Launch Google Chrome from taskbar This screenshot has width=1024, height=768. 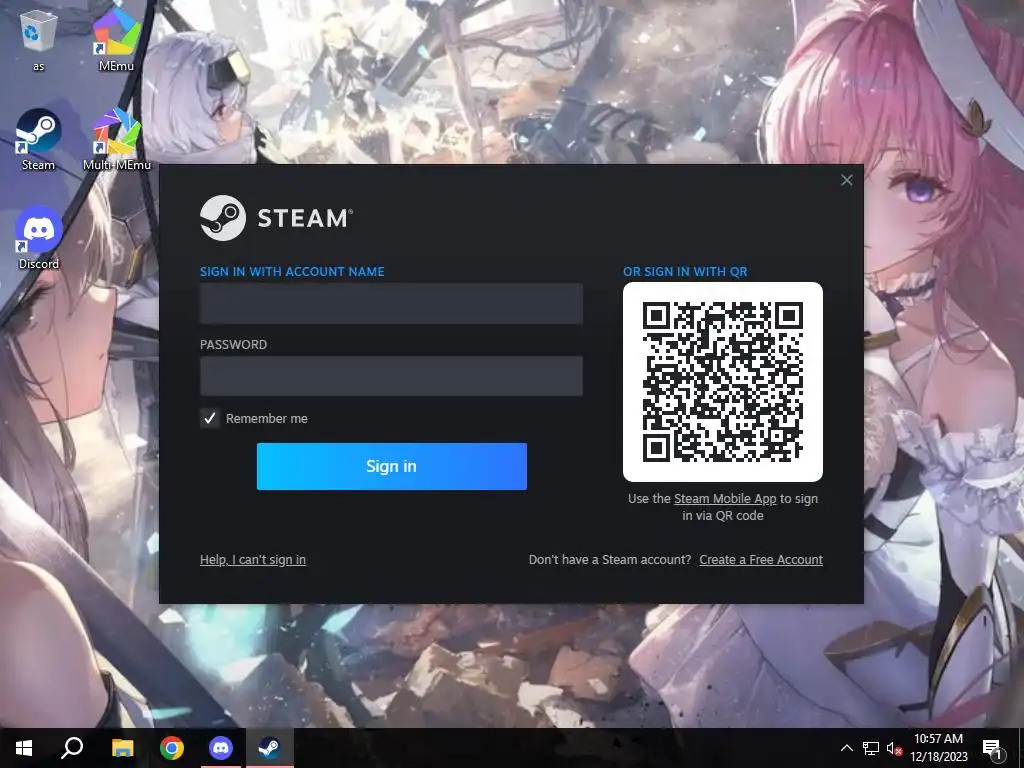[172, 748]
